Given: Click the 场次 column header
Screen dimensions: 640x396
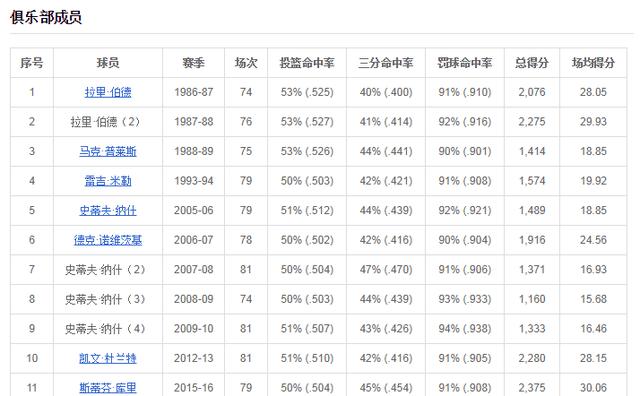Looking at the screenshot, I should (x=246, y=63).
